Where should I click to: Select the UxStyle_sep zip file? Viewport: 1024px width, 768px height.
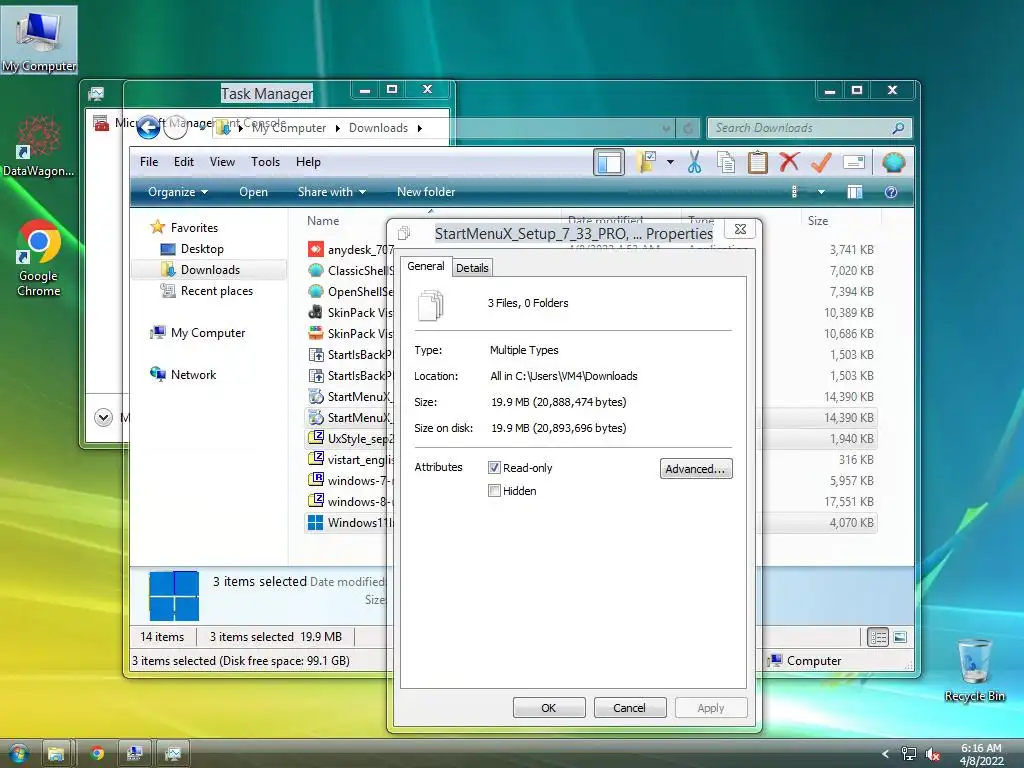coord(351,438)
